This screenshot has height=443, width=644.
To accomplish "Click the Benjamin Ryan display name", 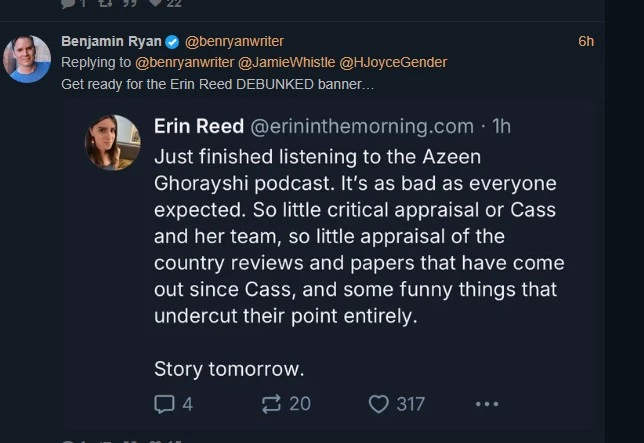I will tap(111, 42).
